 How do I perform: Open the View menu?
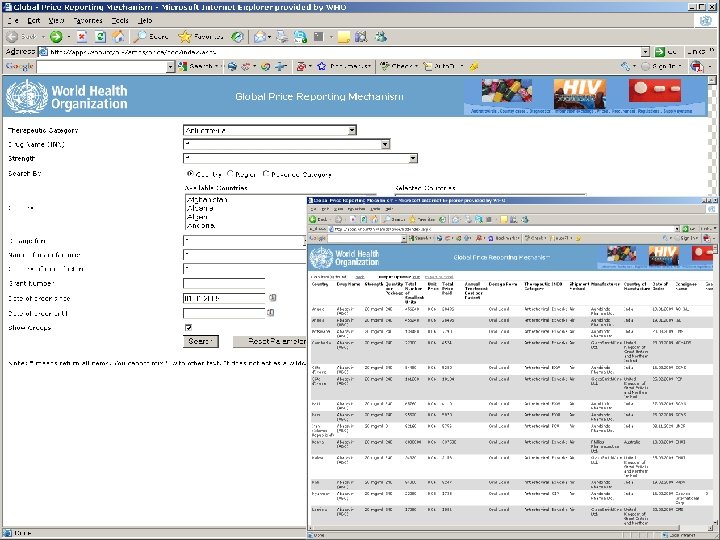click(56, 21)
